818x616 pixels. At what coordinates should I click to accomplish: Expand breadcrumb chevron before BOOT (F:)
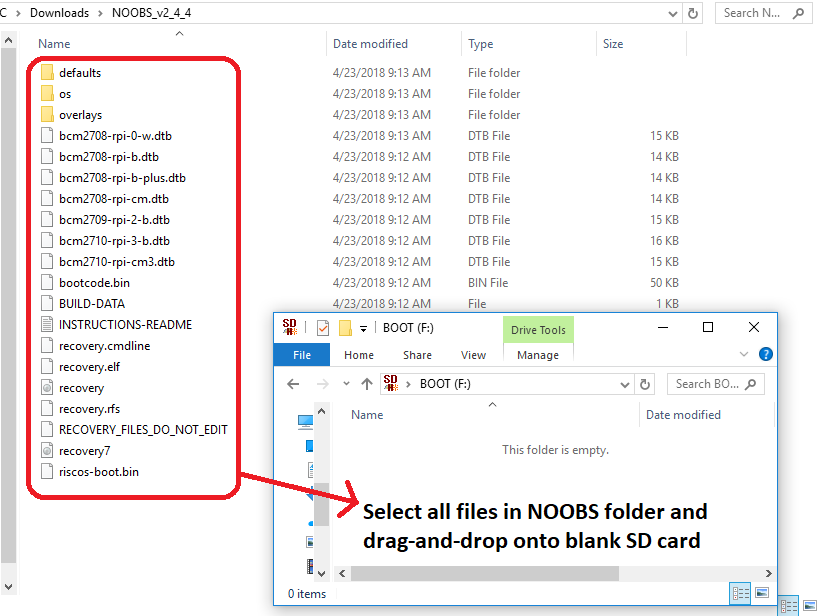coord(408,384)
